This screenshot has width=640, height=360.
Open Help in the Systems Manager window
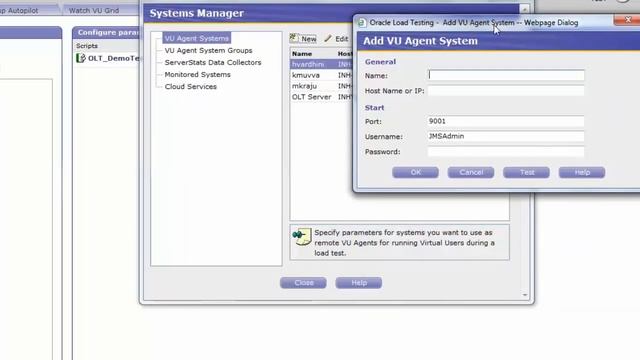coord(359,282)
